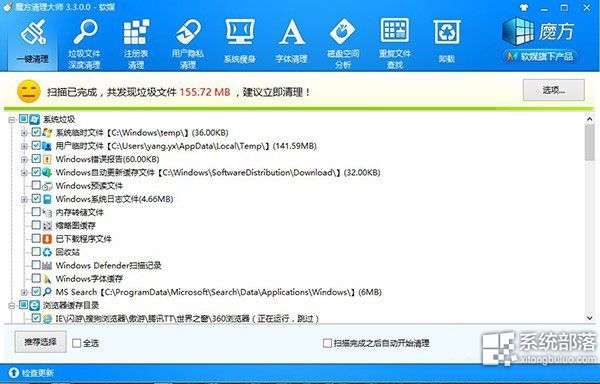
Task: Uncheck Windows错误报告 checkbox
Action: click(x=36, y=159)
